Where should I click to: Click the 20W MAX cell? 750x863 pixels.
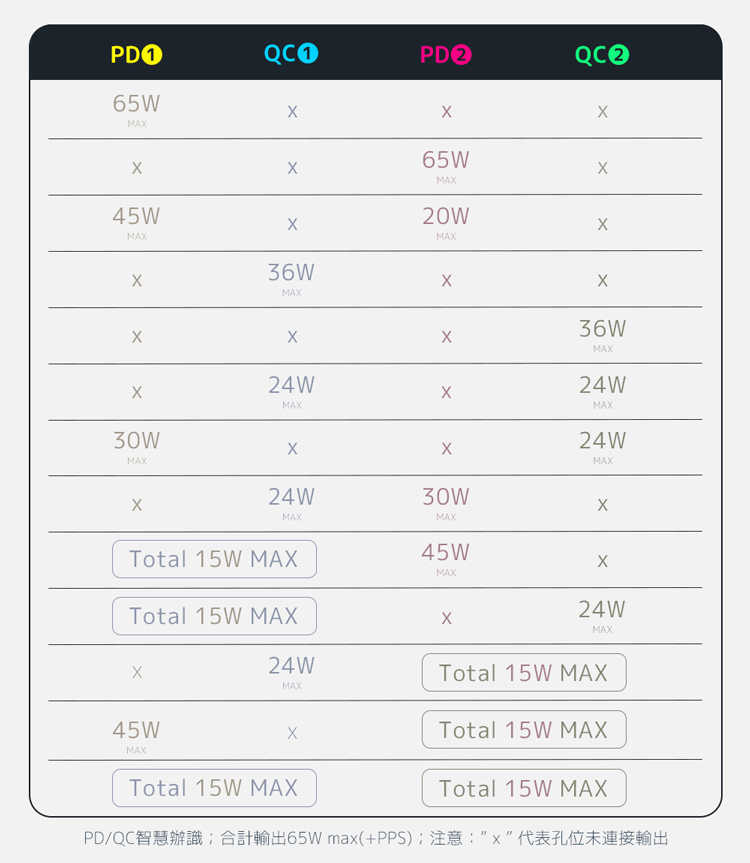pyautogui.click(x=446, y=221)
